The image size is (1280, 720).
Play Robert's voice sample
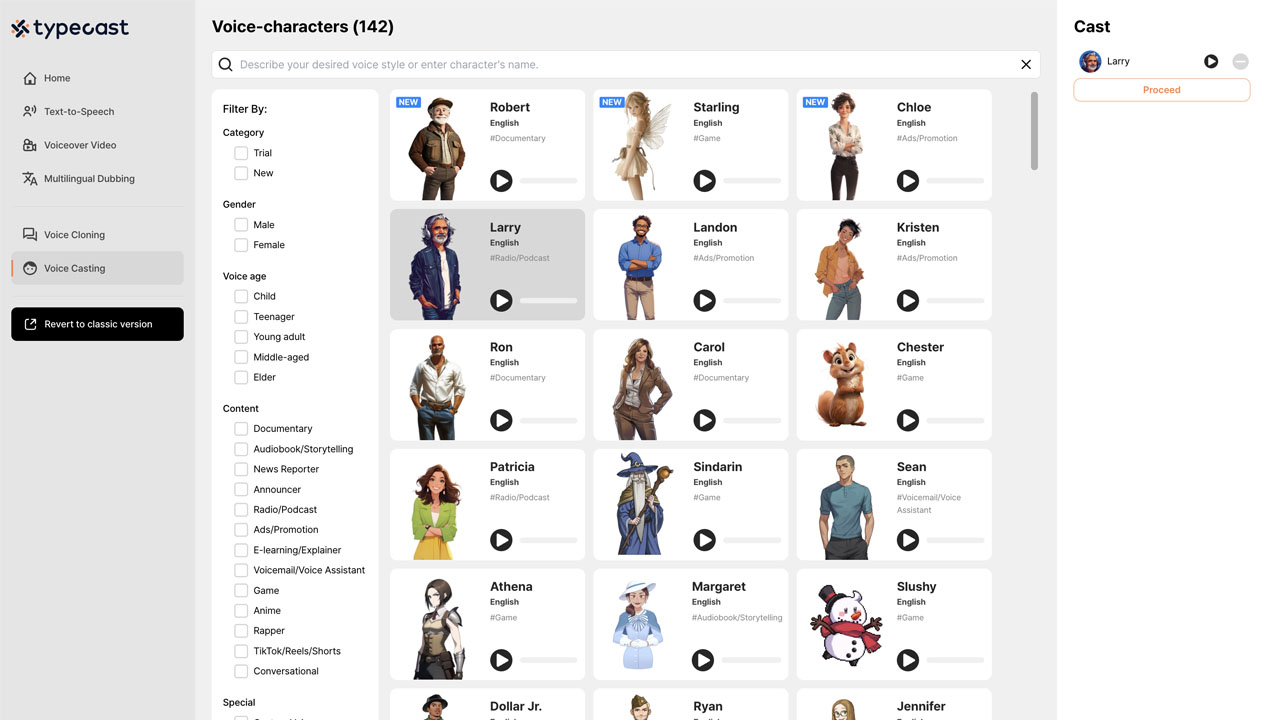501,181
